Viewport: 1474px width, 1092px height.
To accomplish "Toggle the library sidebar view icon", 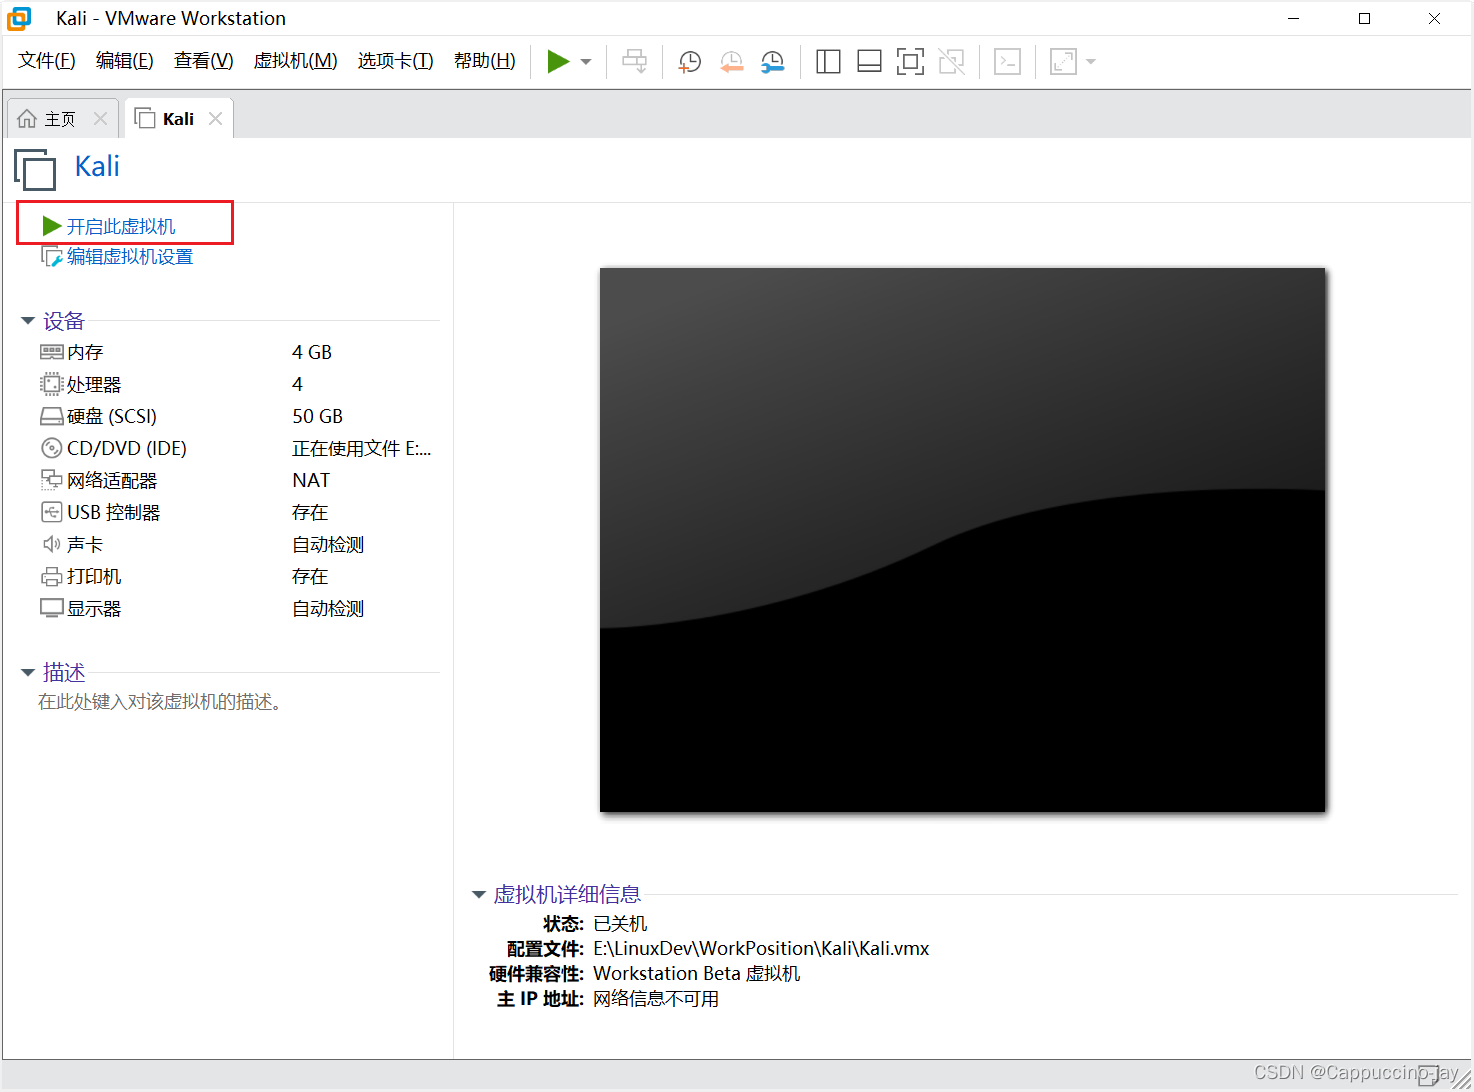I will click(x=828, y=62).
